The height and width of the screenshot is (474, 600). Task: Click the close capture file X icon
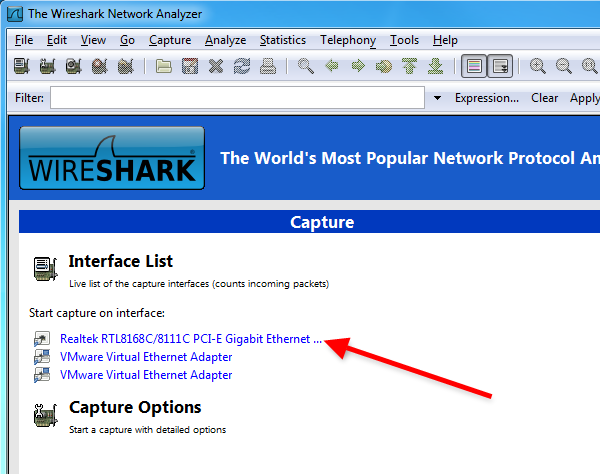(216, 67)
